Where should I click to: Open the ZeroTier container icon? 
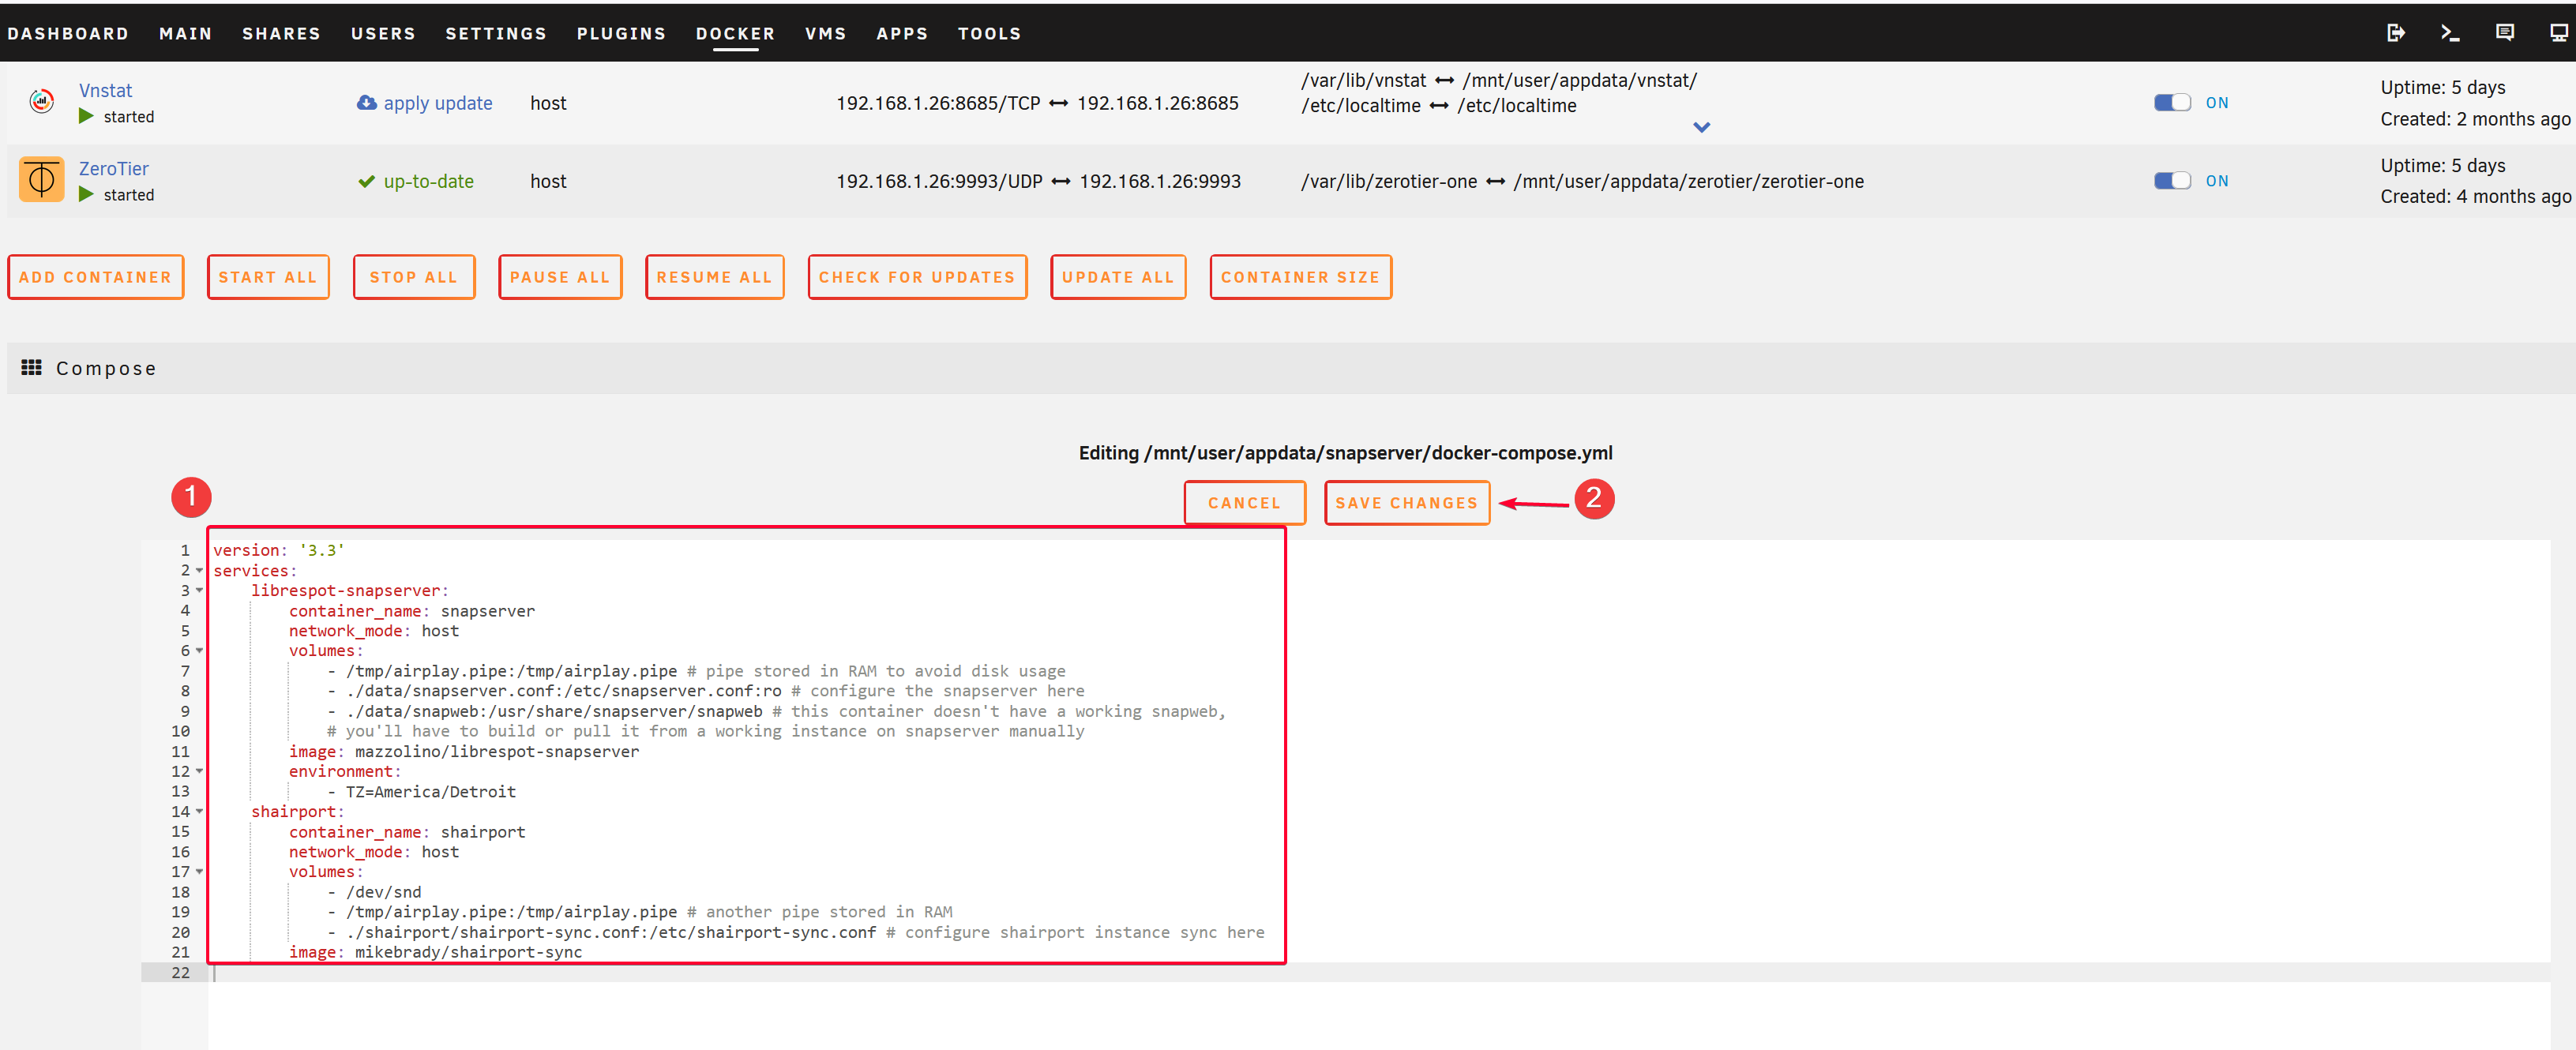pos(41,179)
